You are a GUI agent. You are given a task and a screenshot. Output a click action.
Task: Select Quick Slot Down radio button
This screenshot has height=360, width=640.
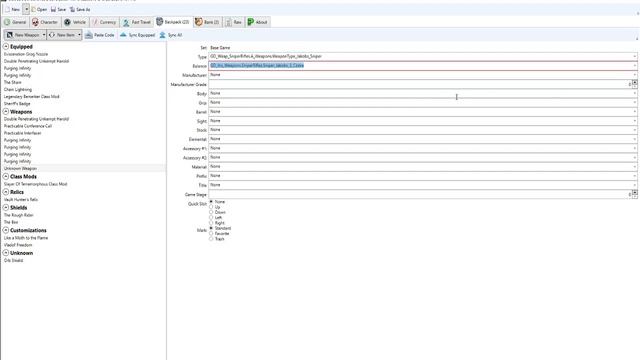(211, 212)
